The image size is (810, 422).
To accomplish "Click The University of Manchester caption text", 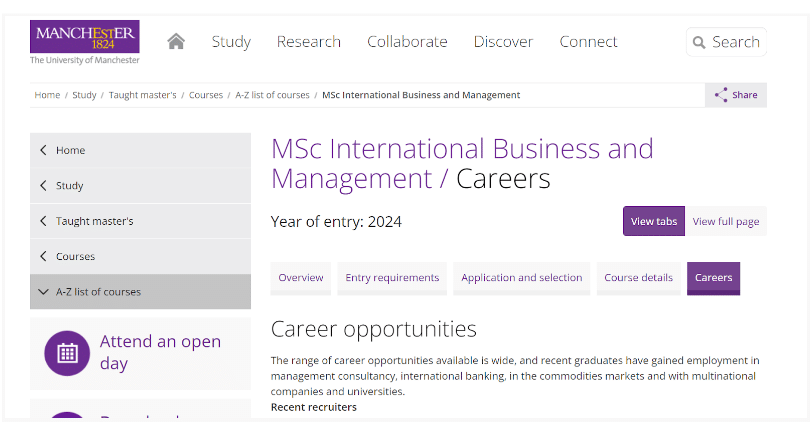I will click(85, 60).
